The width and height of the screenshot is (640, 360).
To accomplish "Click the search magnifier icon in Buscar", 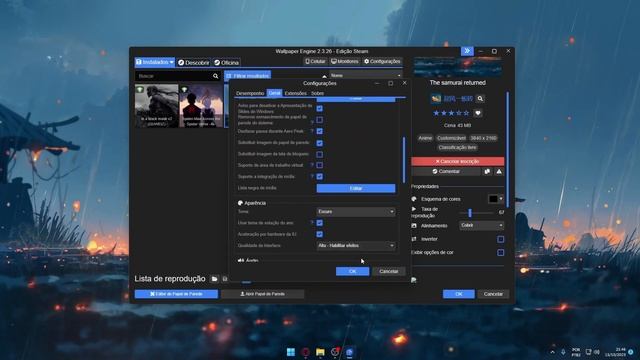I will (x=216, y=76).
